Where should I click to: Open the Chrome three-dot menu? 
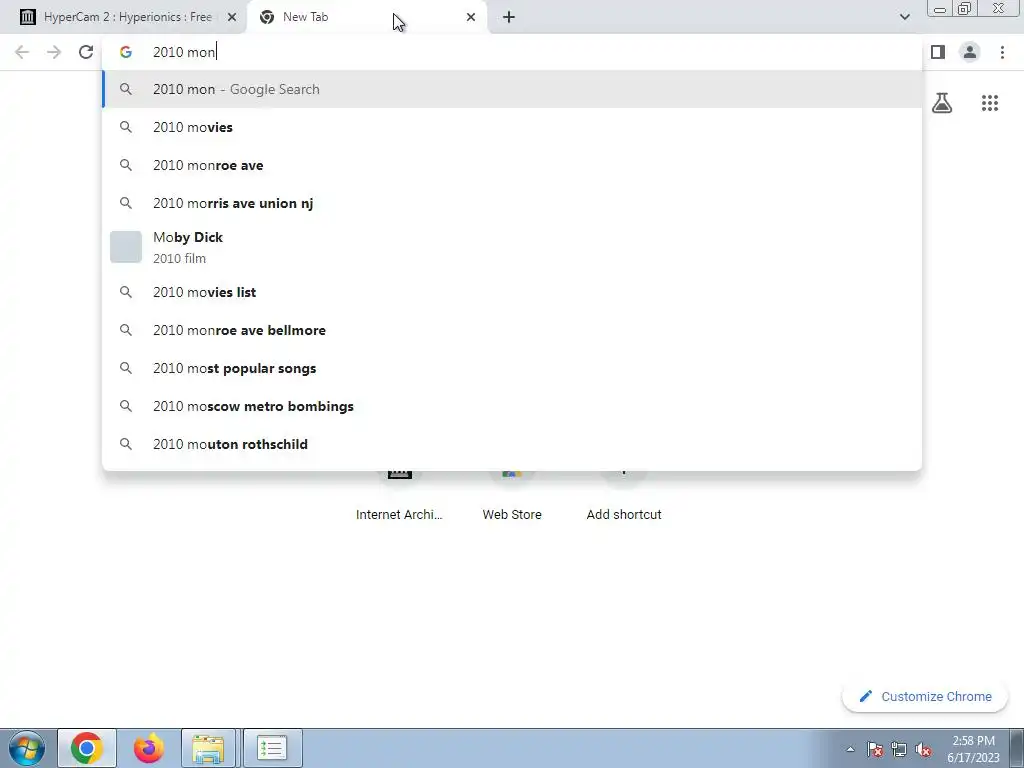pos(1002,52)
